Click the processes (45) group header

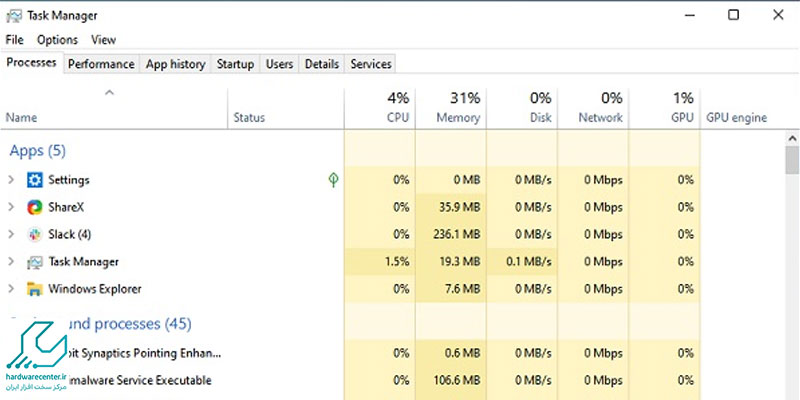[128, 324]
